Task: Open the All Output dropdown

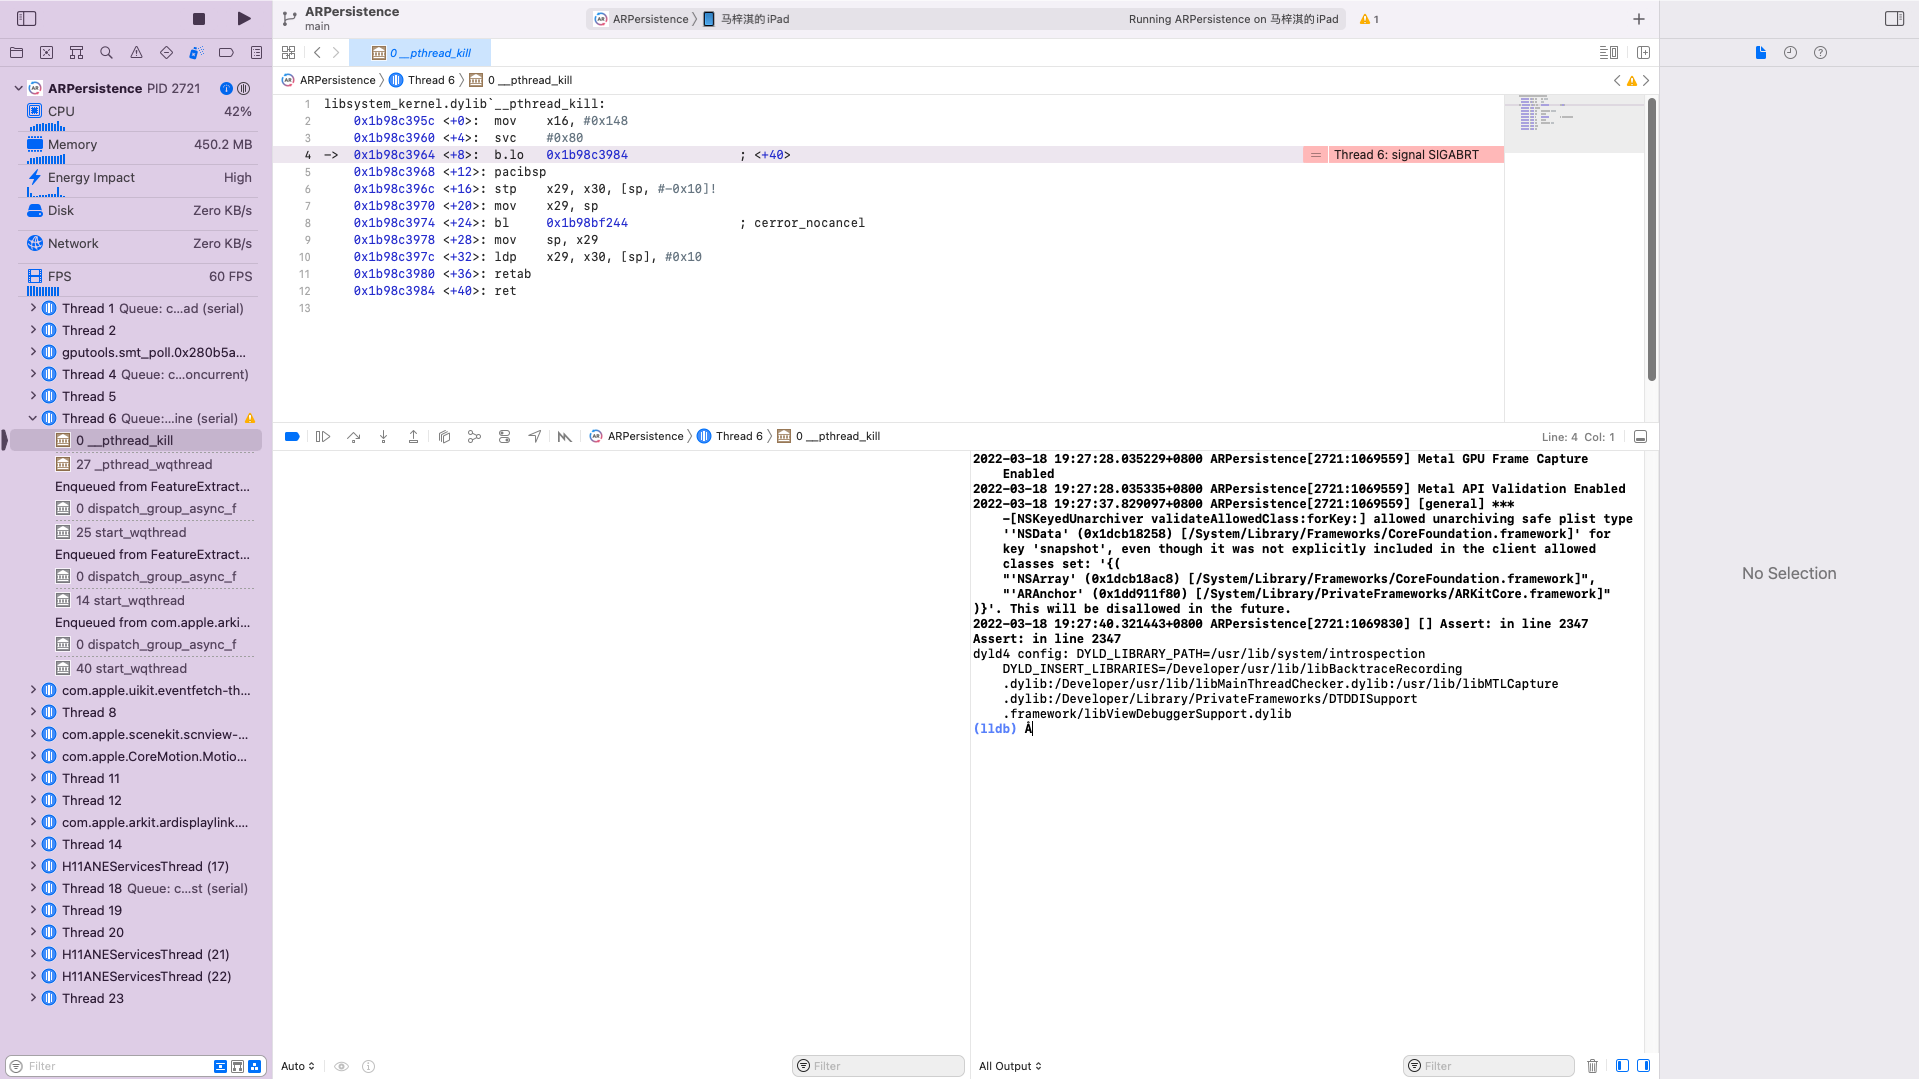Action: [1010, 1066]
